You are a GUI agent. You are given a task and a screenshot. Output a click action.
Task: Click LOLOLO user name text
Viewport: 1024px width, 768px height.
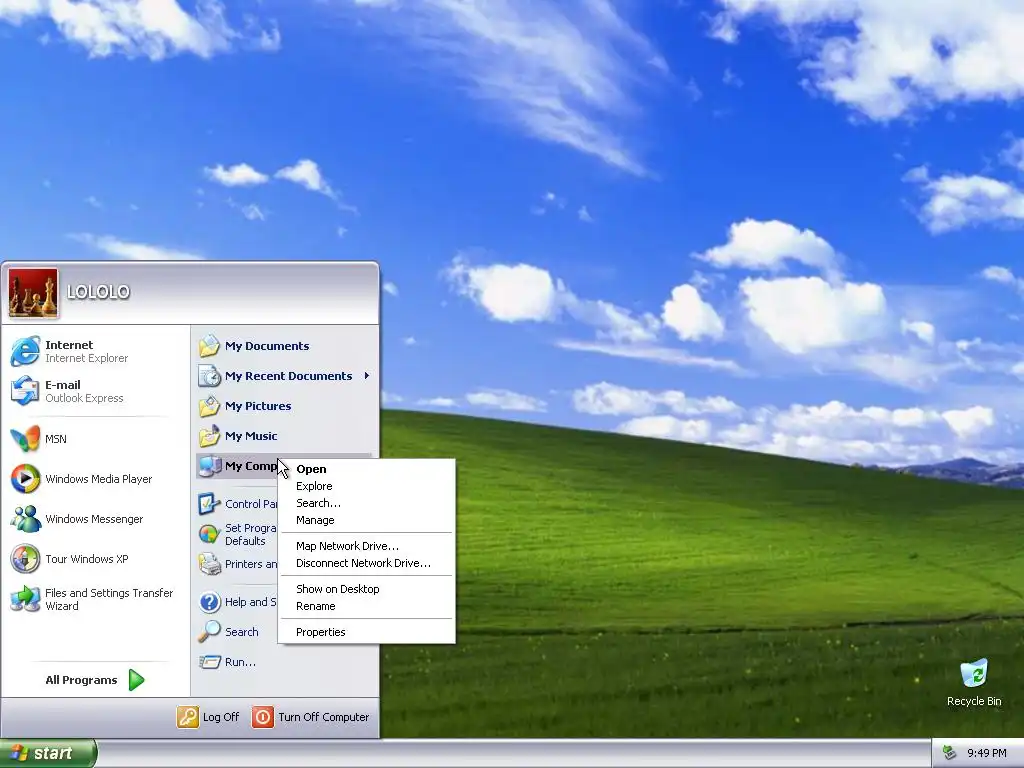coord(98,292)
